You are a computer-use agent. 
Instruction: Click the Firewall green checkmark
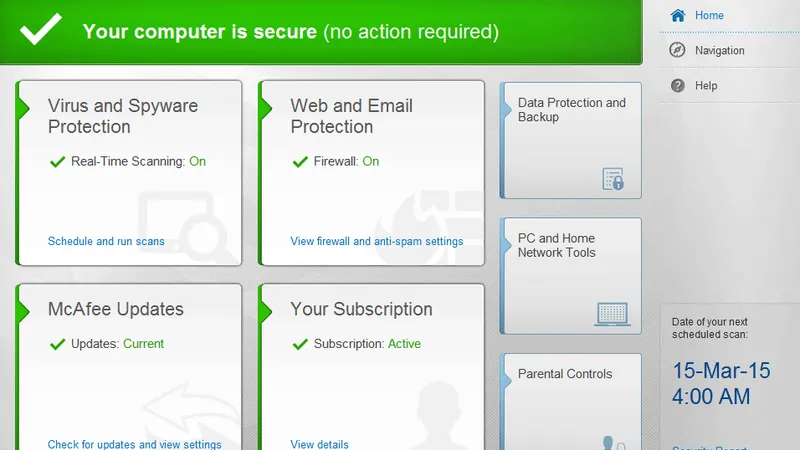[x=299, y=161]
